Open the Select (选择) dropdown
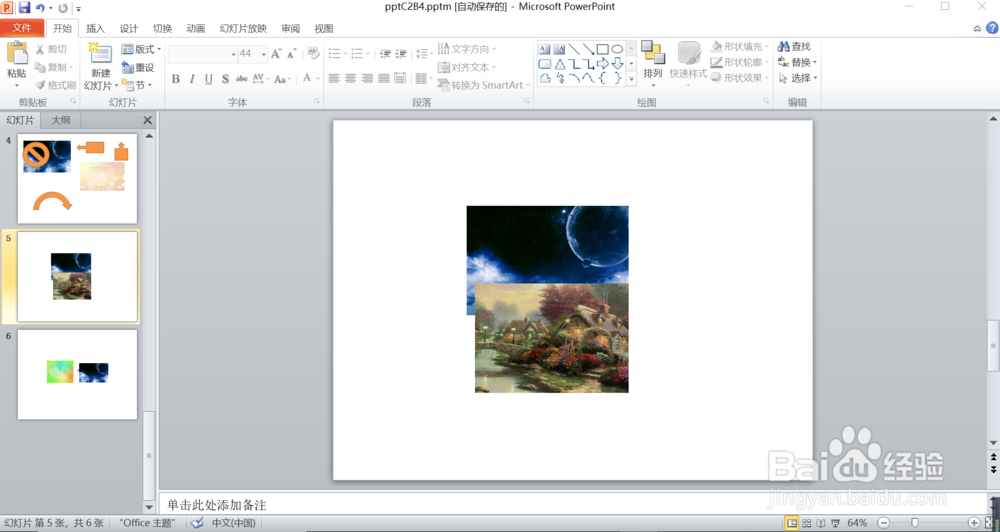Screen dimensions: 1000x532 click(x=797, y=78)
